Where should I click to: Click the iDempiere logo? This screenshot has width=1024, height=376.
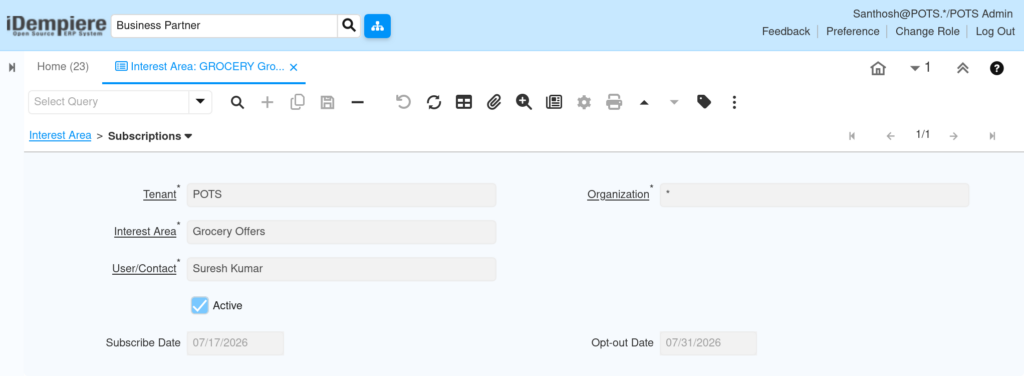click(56, 25)
